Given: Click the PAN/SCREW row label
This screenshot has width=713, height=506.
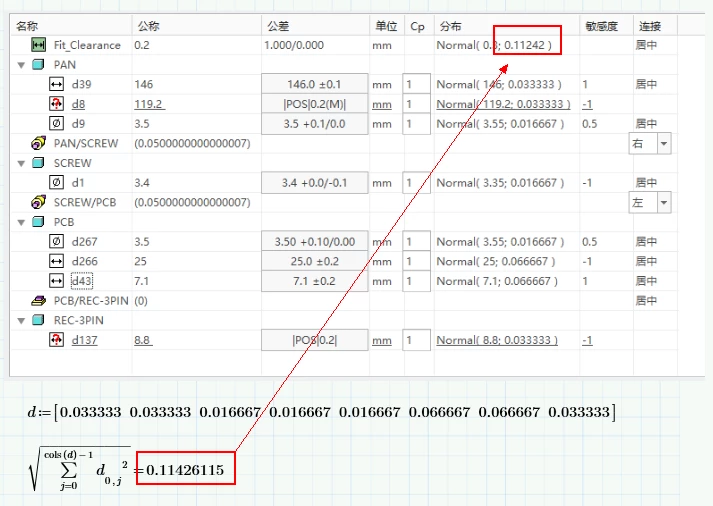Looking at the screenshot, I should pos(85,143).
